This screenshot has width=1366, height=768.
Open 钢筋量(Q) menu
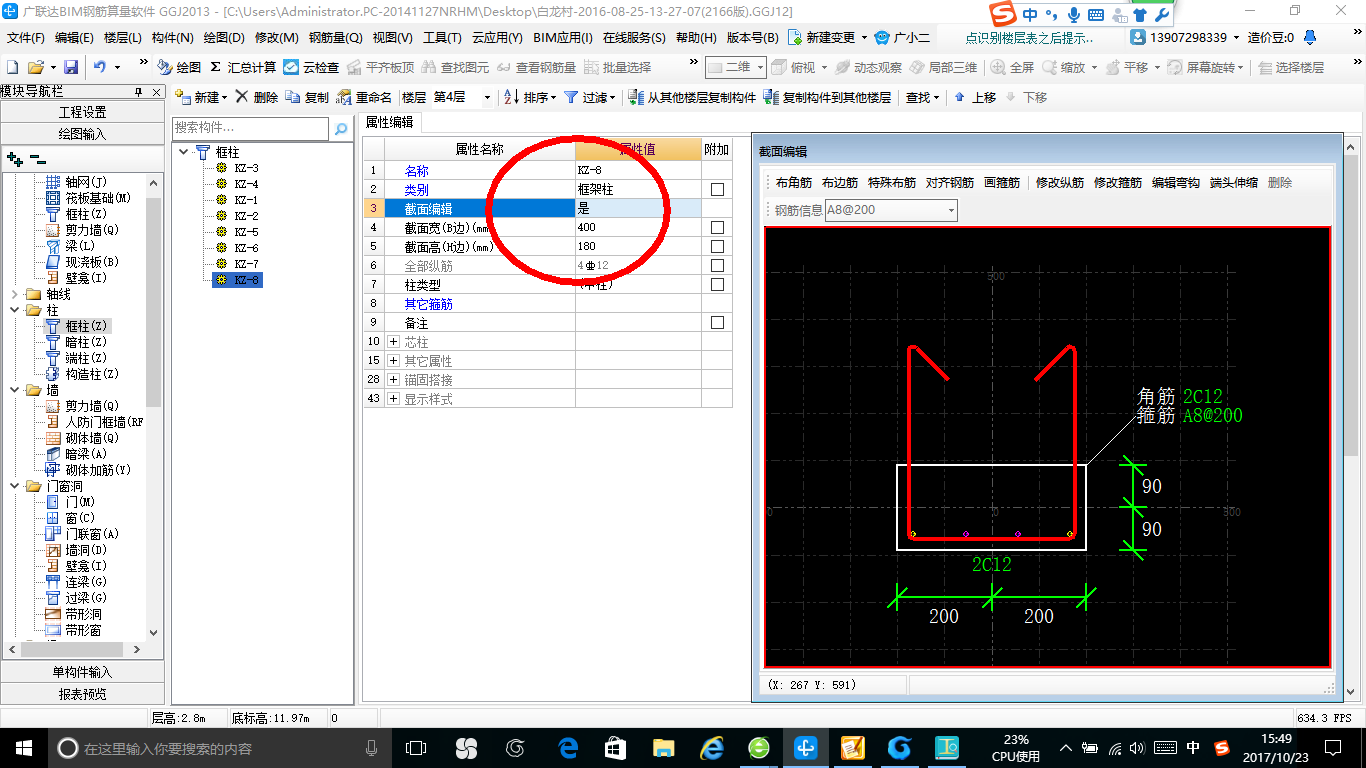point(336,37)
